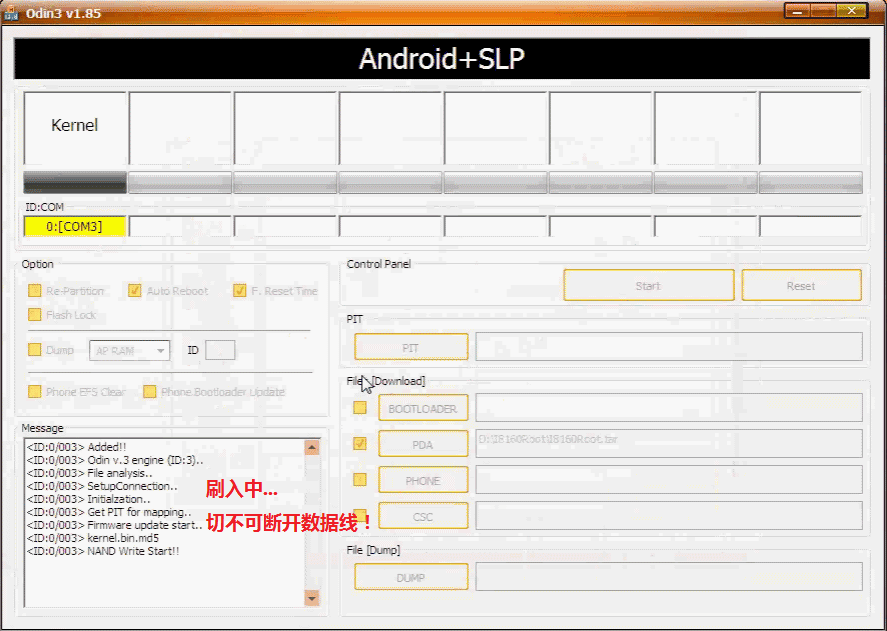Uncheck the box beside the PDA button
Screen dimensions: 887x631
click(x=360, y=444)
